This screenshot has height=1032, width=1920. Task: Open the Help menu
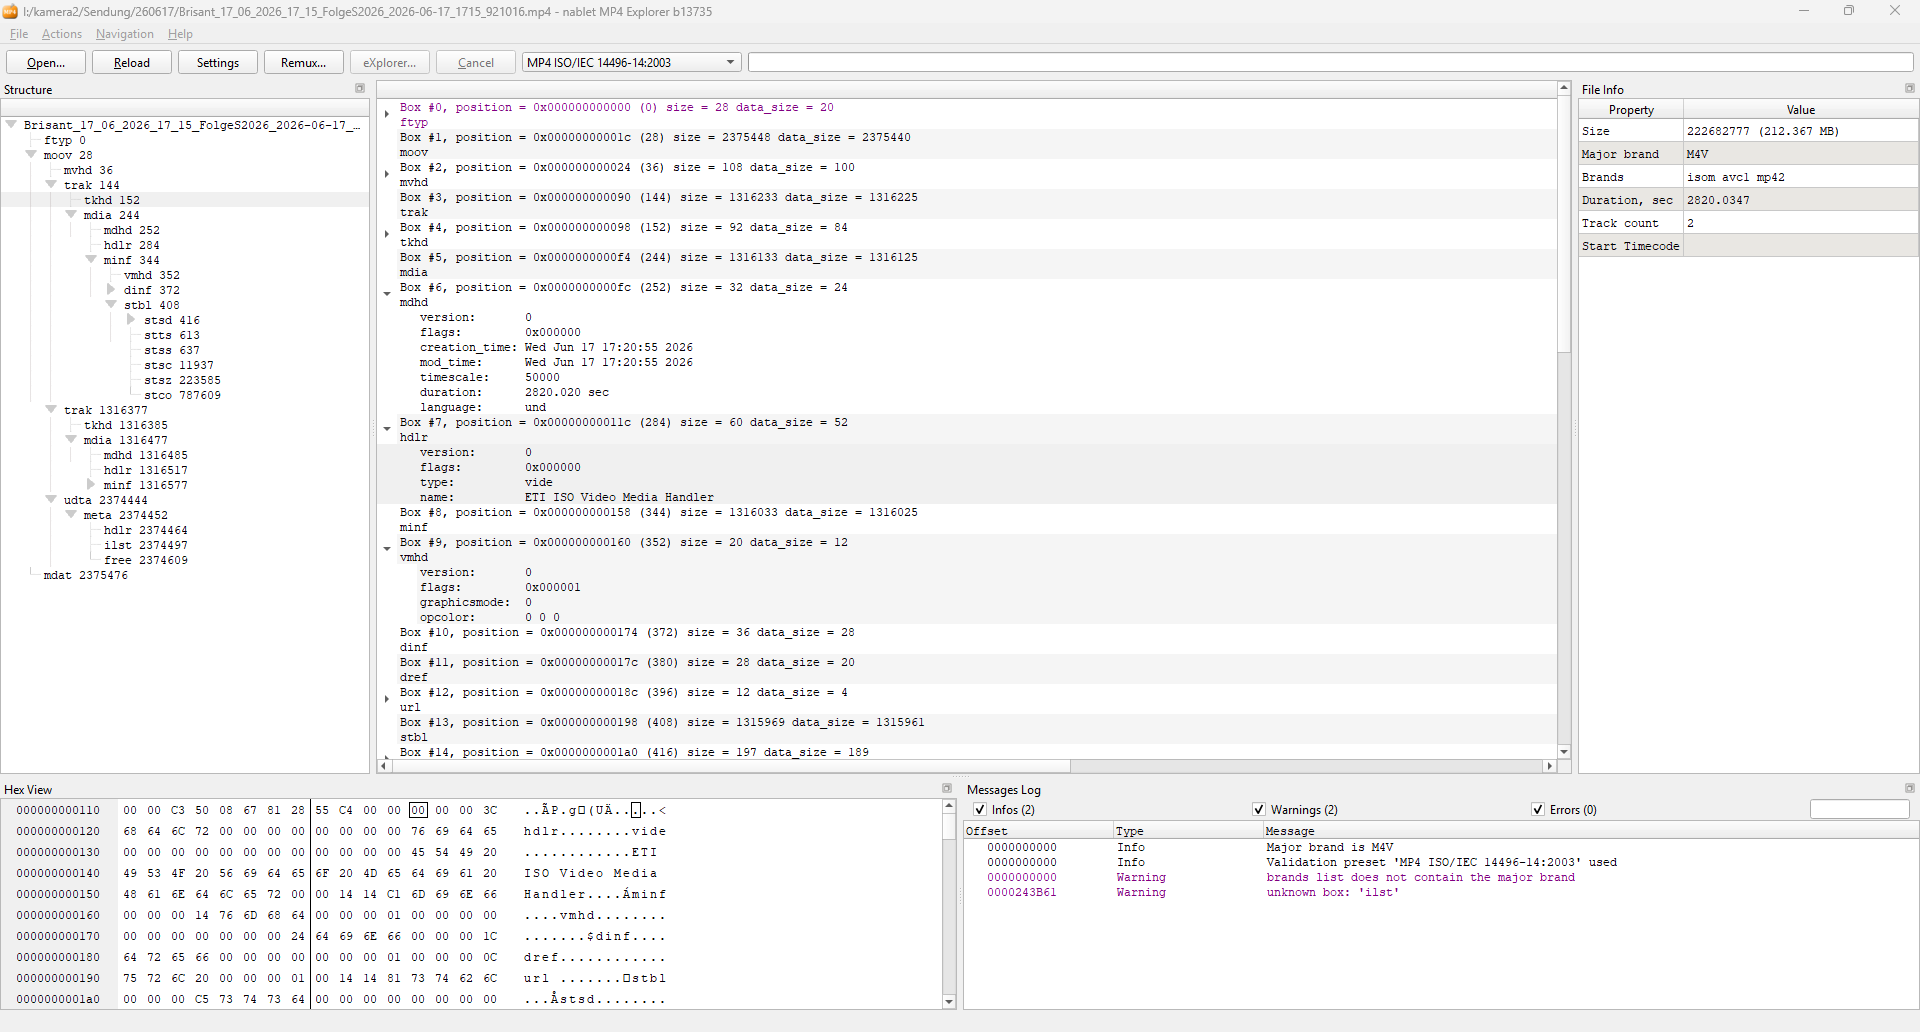[x=180, y=34]
